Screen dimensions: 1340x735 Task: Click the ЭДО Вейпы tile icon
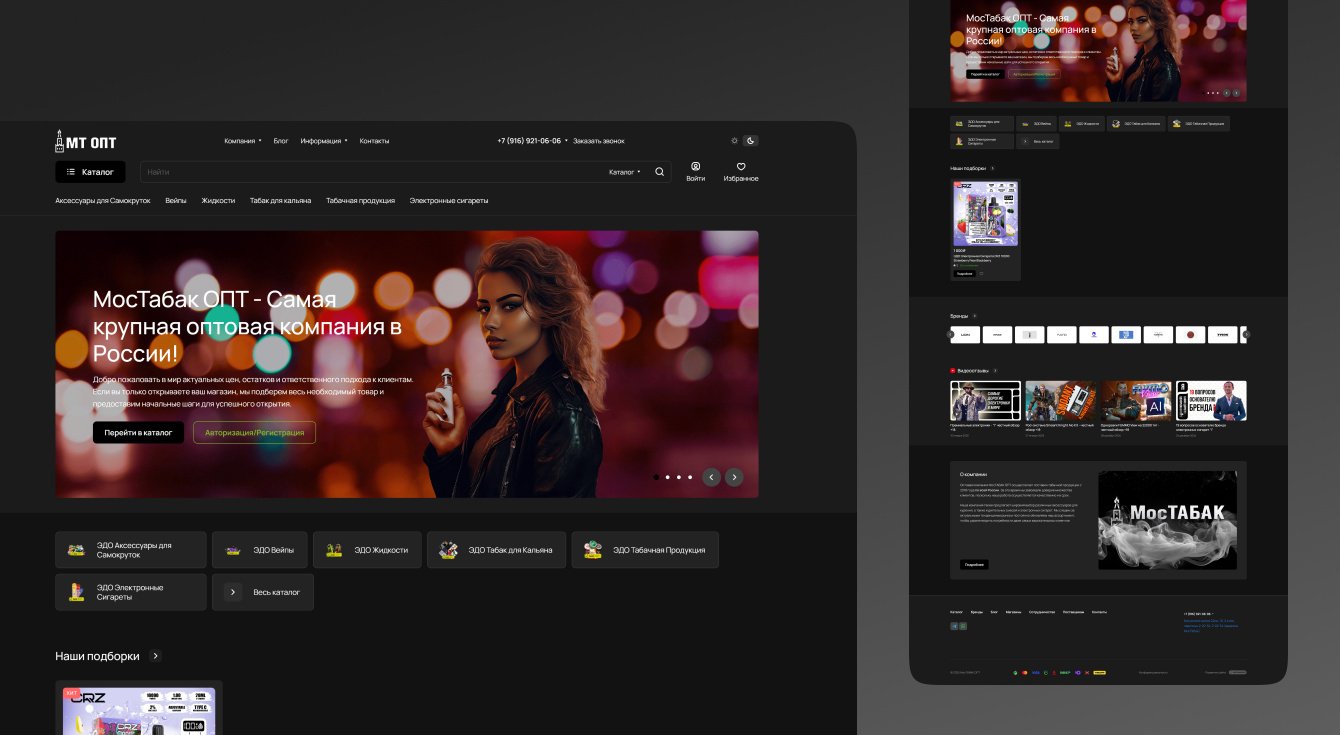coord(233,550)
